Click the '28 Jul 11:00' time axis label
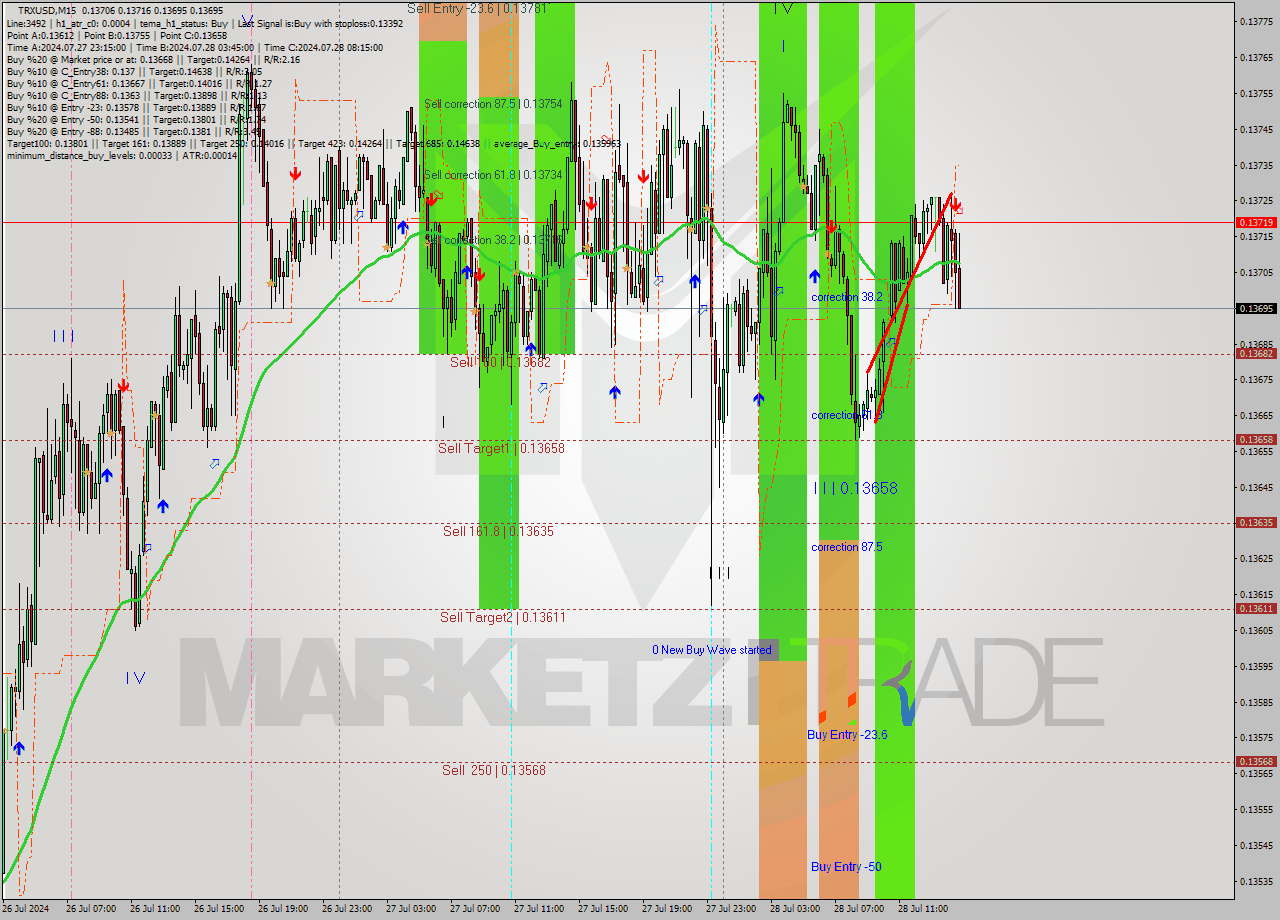This screenshot has width=1280, height=920. 923,909
